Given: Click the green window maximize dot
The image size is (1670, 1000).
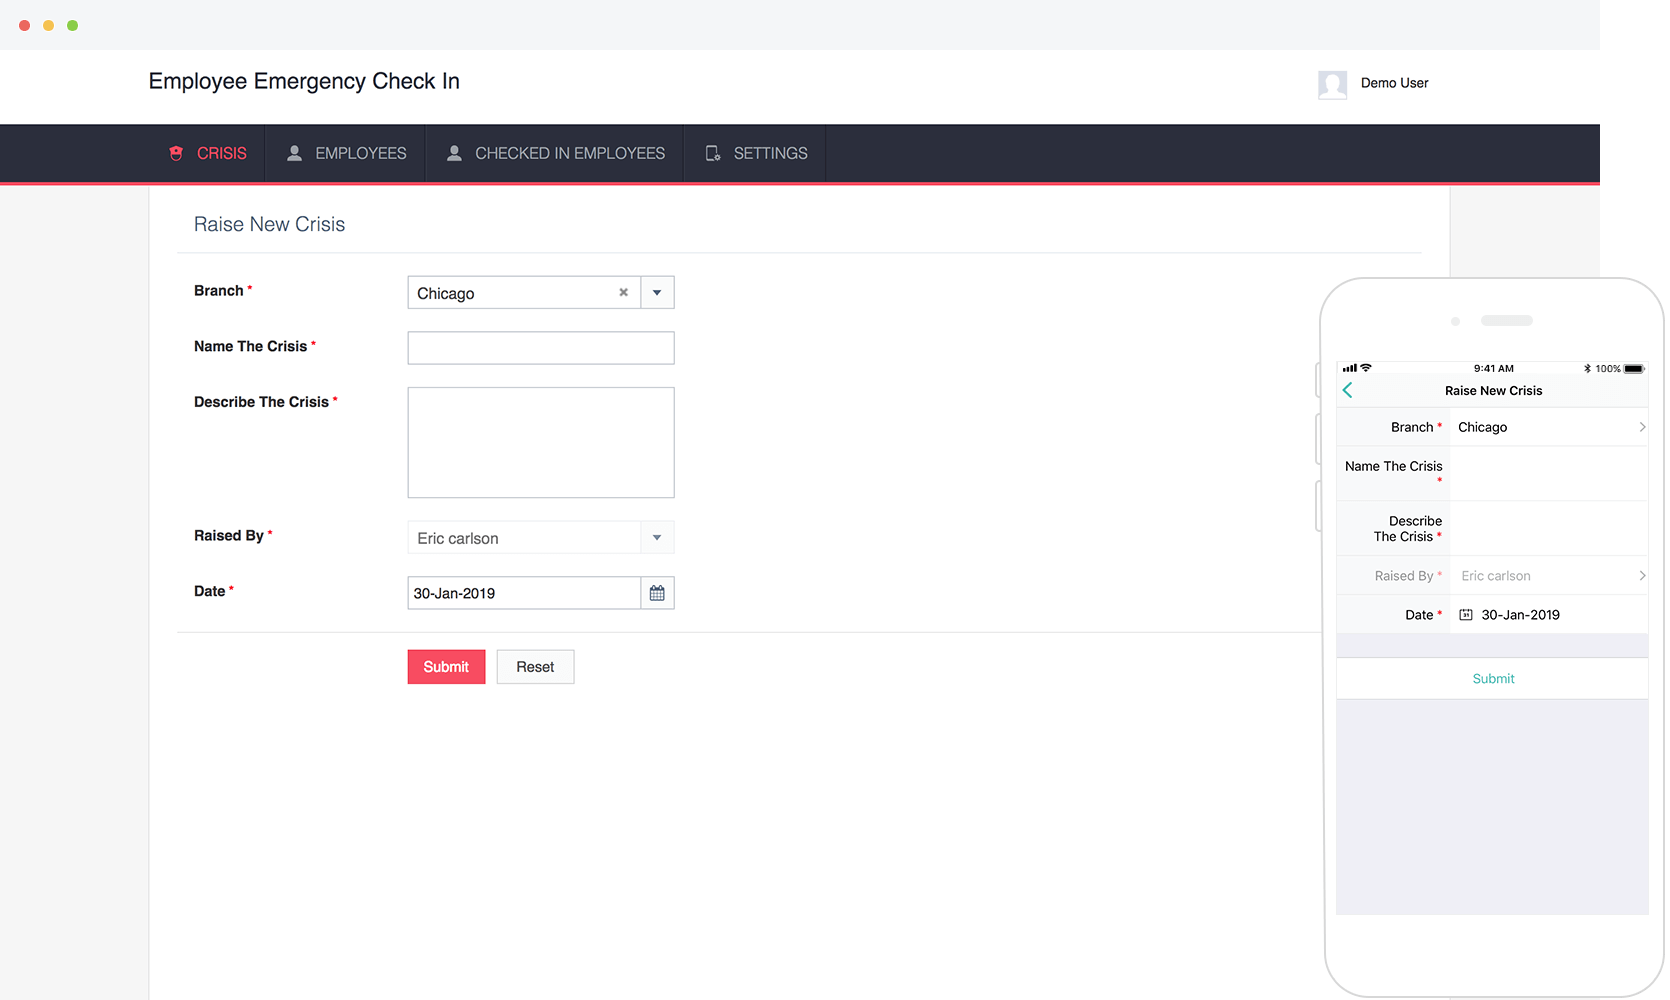Looking at the screenshot, I should [x=72, y=25].
